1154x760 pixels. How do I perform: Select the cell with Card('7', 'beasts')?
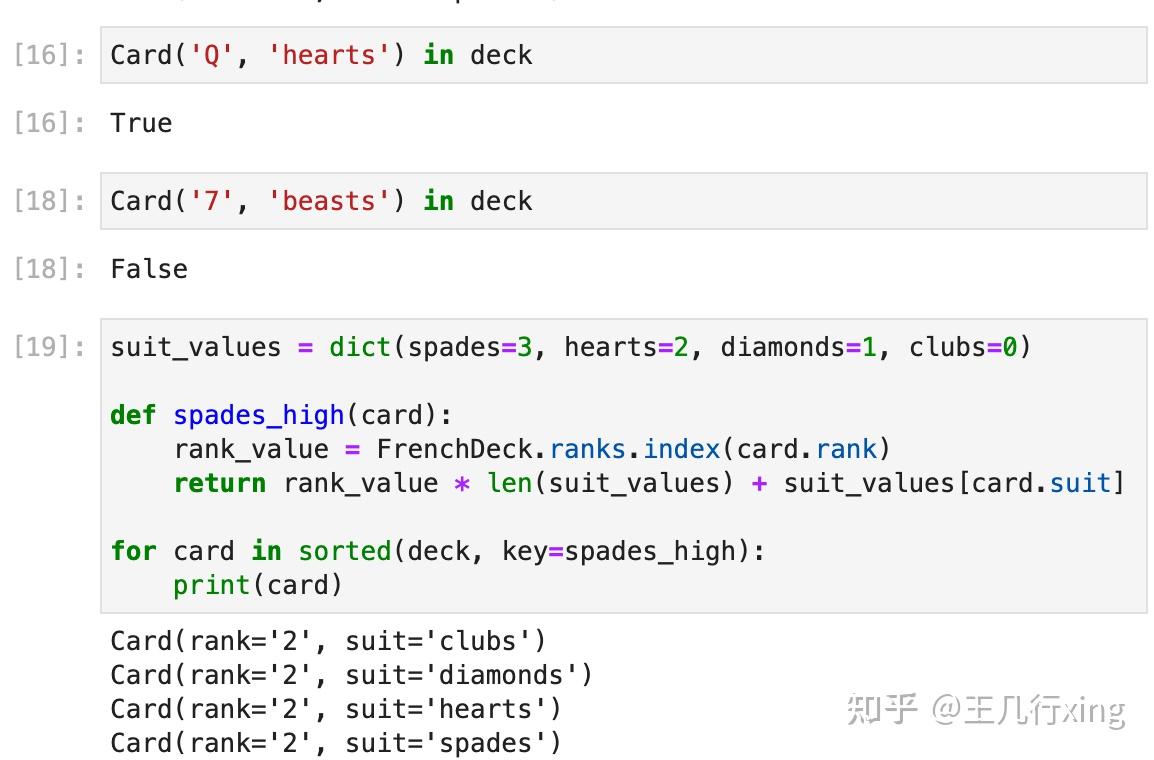pos(622,201)
